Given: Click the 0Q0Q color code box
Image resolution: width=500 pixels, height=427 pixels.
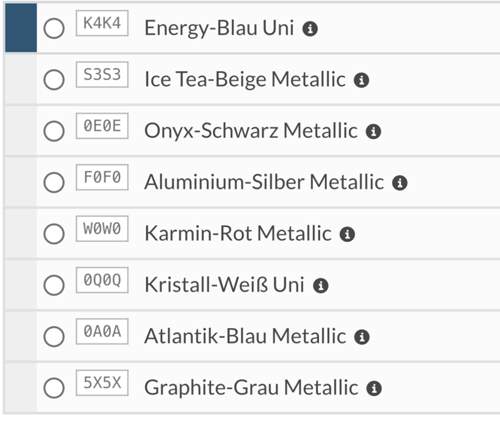Looking at the screenshot, I should 102,280.
